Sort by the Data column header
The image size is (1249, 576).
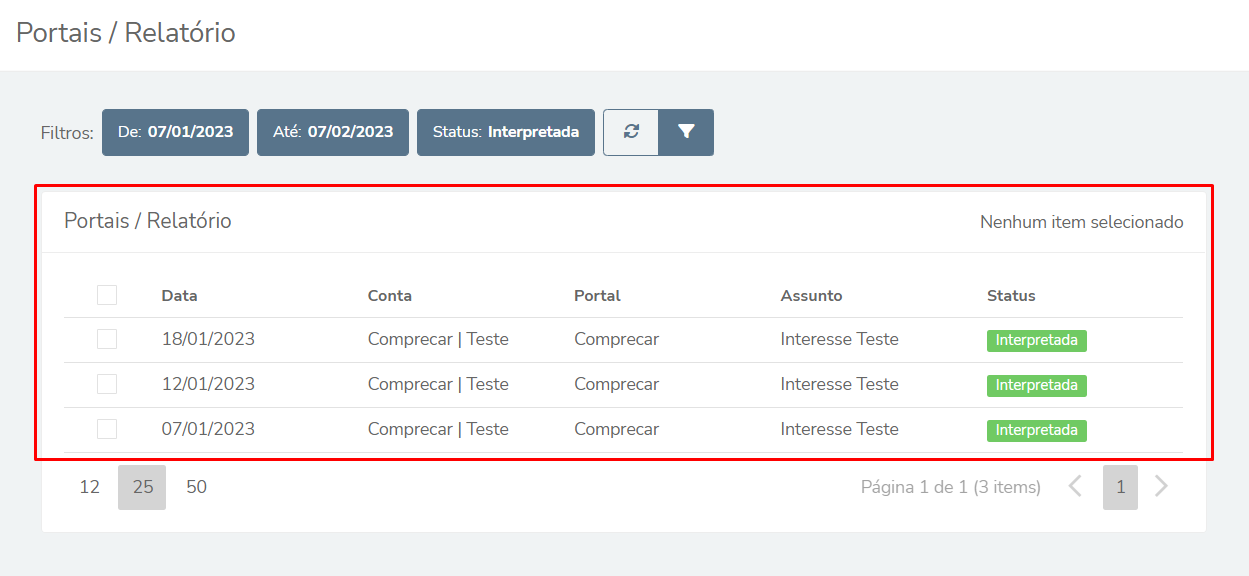click(180, 296)
